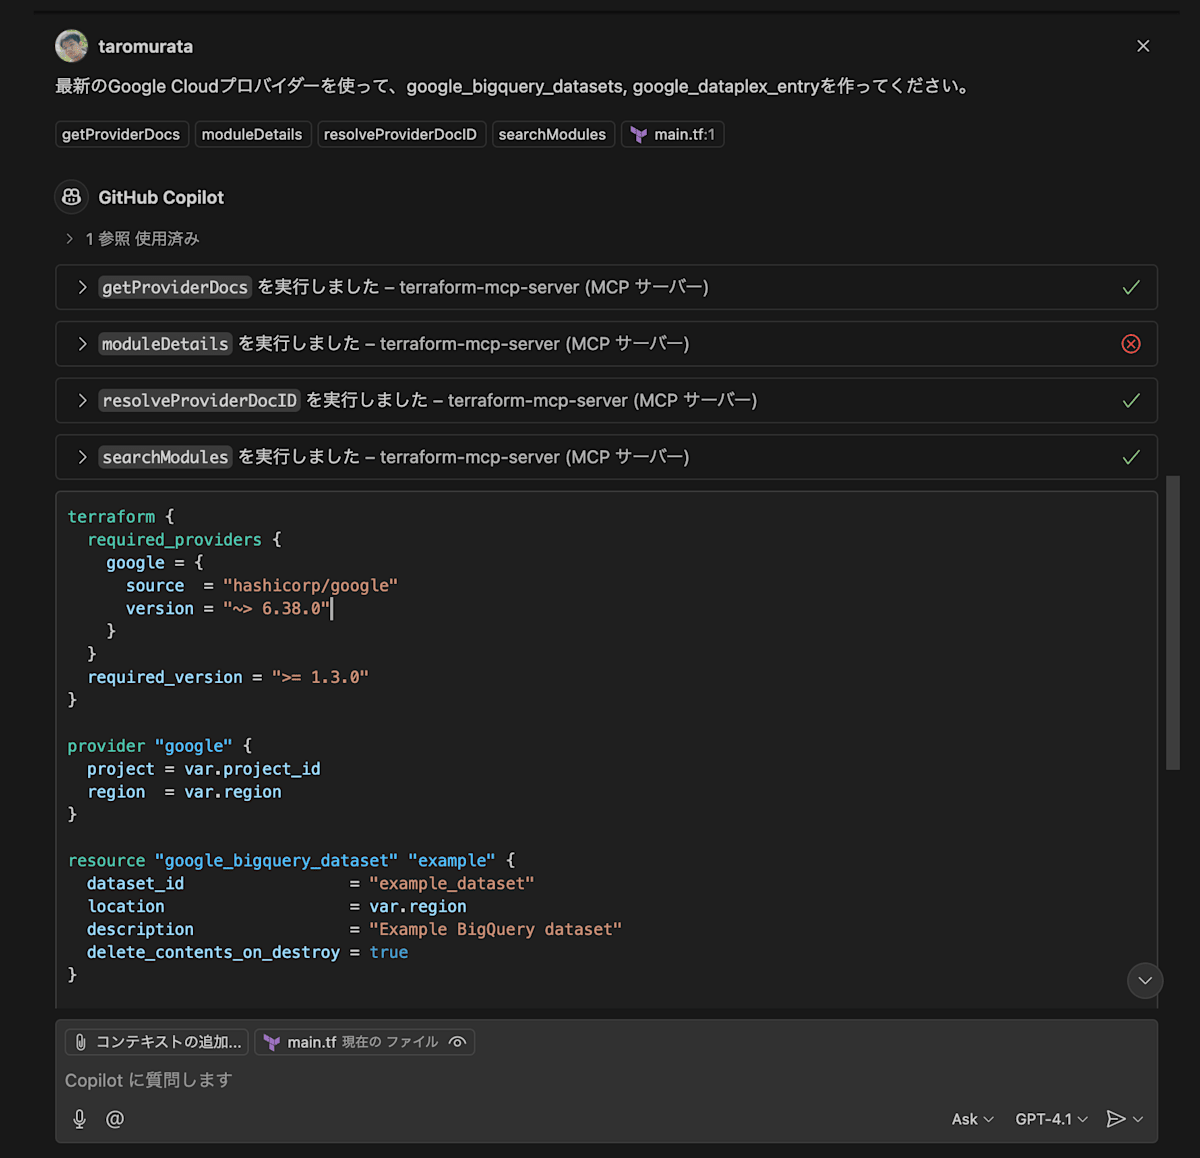Click the success checkmark on searchModules row
The image size is (1200, 1158).
[1131, 457]
